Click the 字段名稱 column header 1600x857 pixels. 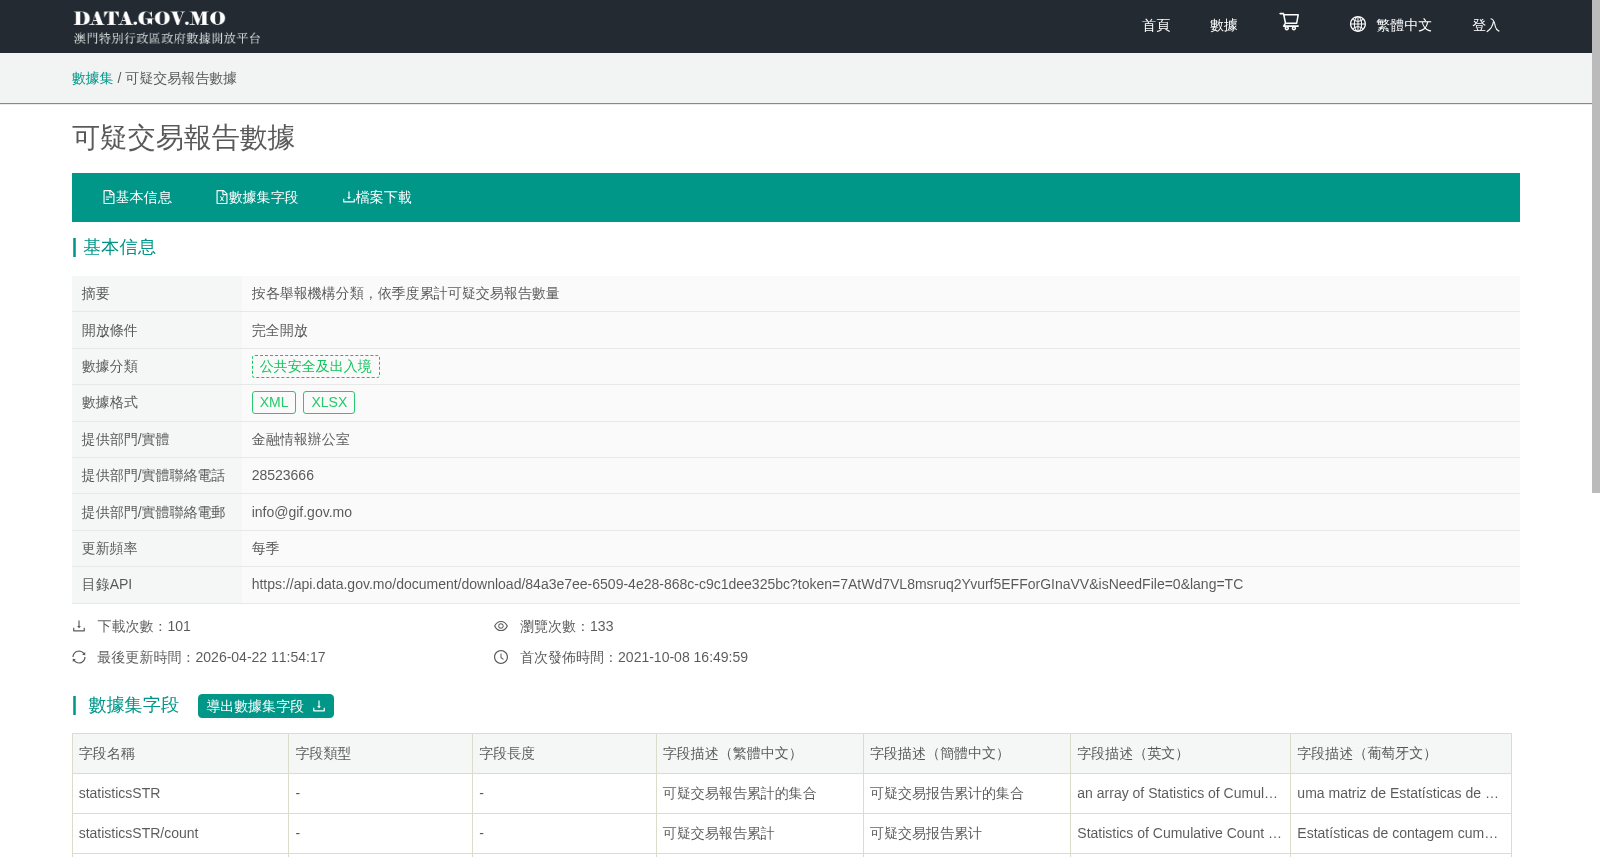click(180, 753)
